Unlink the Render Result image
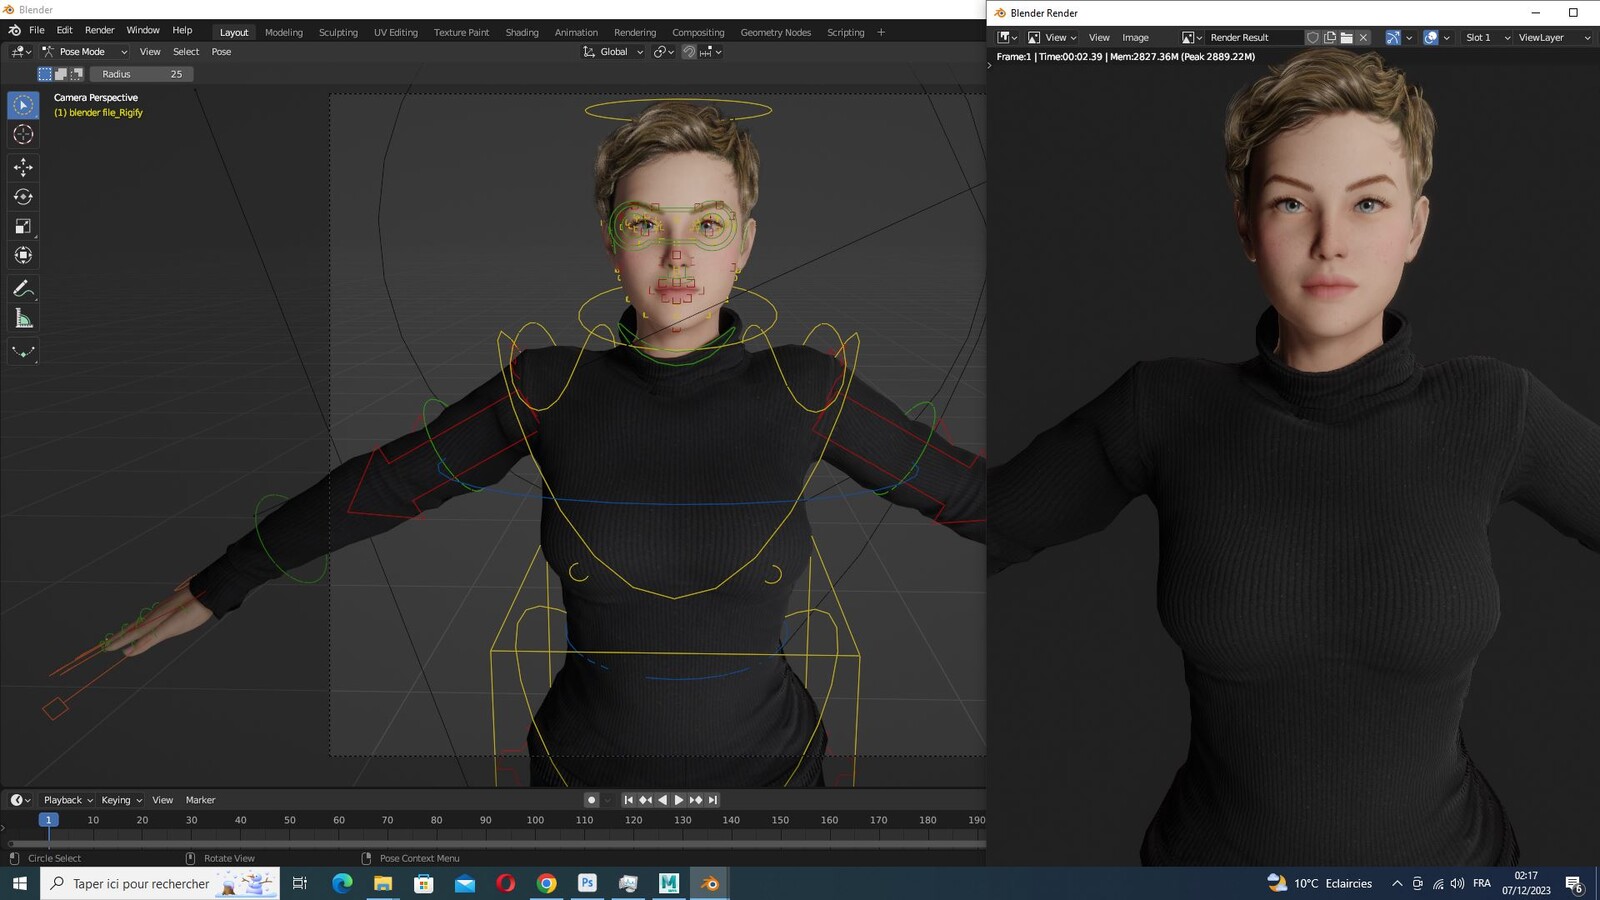The width and height of the screenshot is (1600, 900). (x=1363, y=37)
